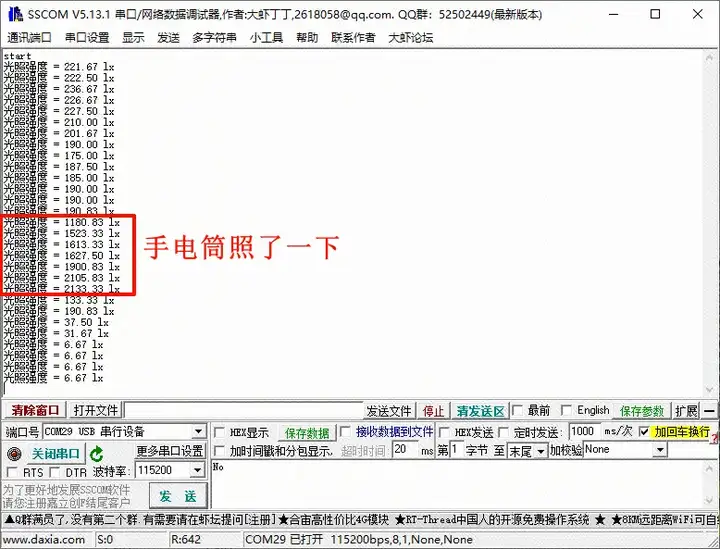Click the 第 1 字节 start byte field
Screen dimensions: 720x549
click(456, 449)
